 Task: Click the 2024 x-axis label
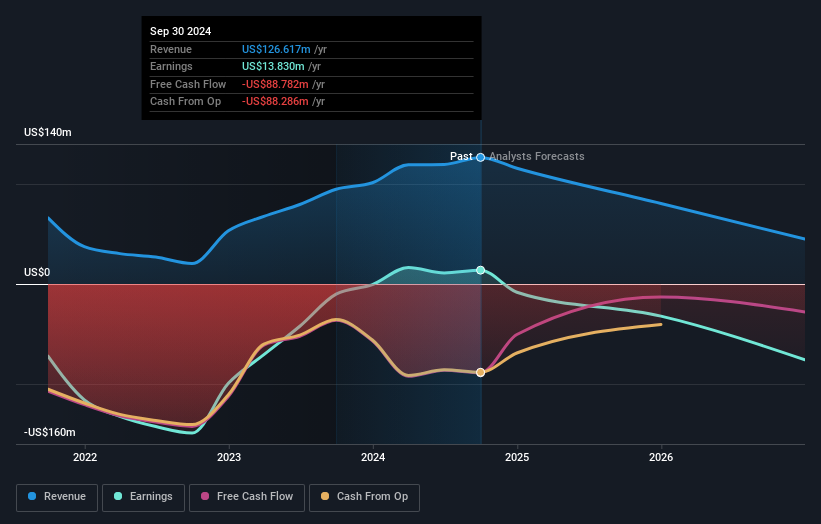tap(373, 457)
